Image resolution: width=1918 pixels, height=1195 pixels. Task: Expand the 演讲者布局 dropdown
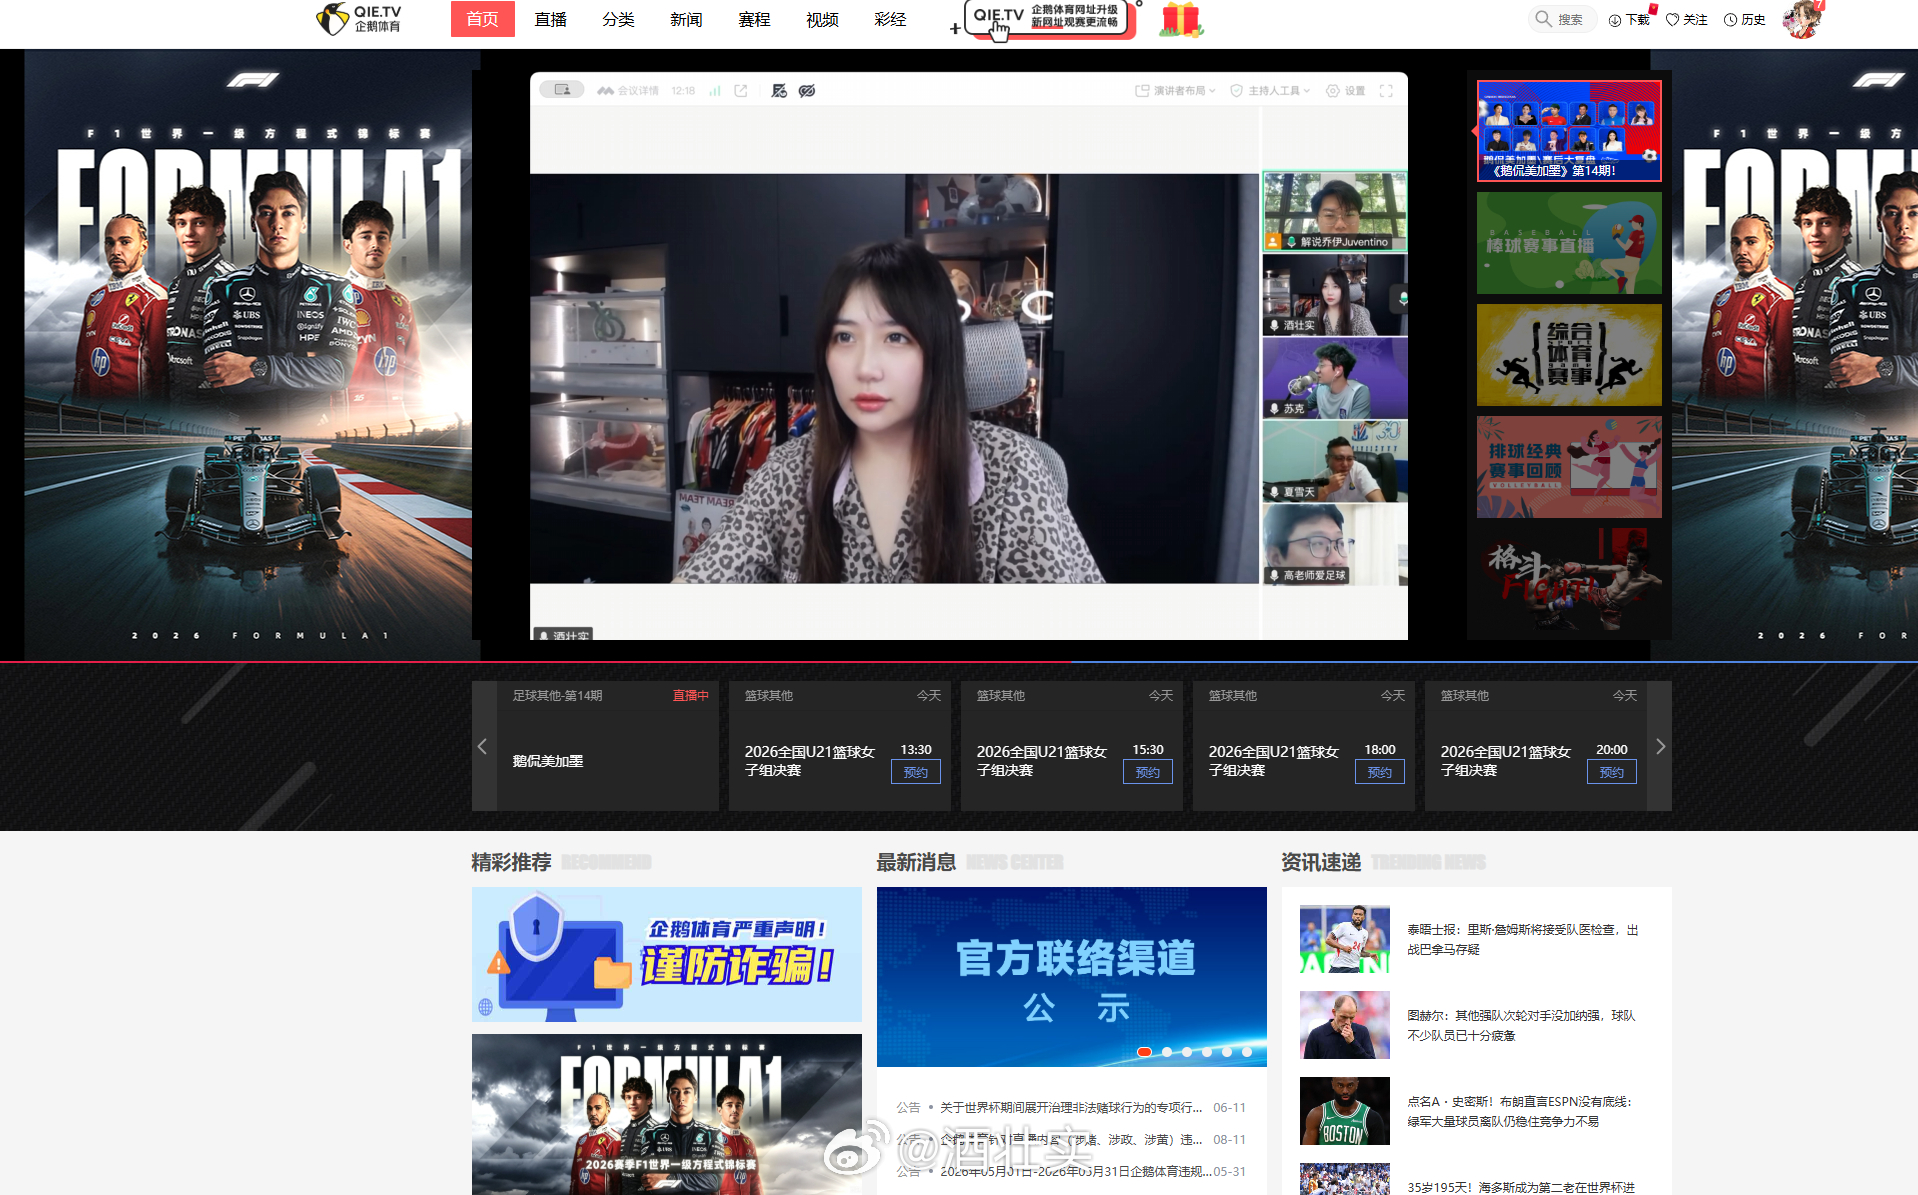tap(1175, 91)
